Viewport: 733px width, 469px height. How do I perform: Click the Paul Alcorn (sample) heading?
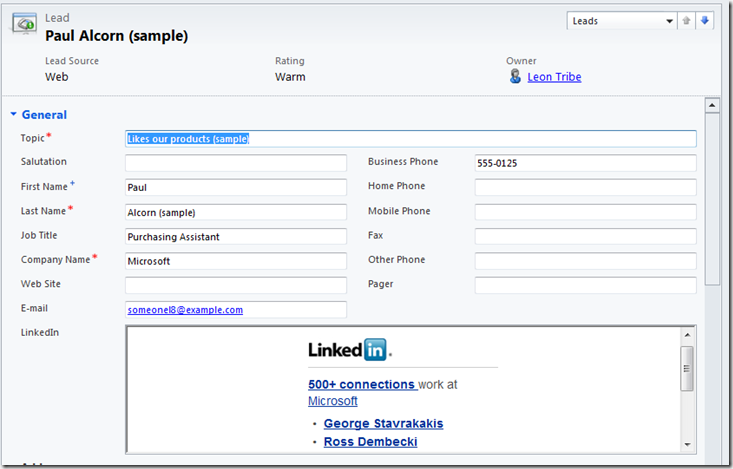point(116,36)
